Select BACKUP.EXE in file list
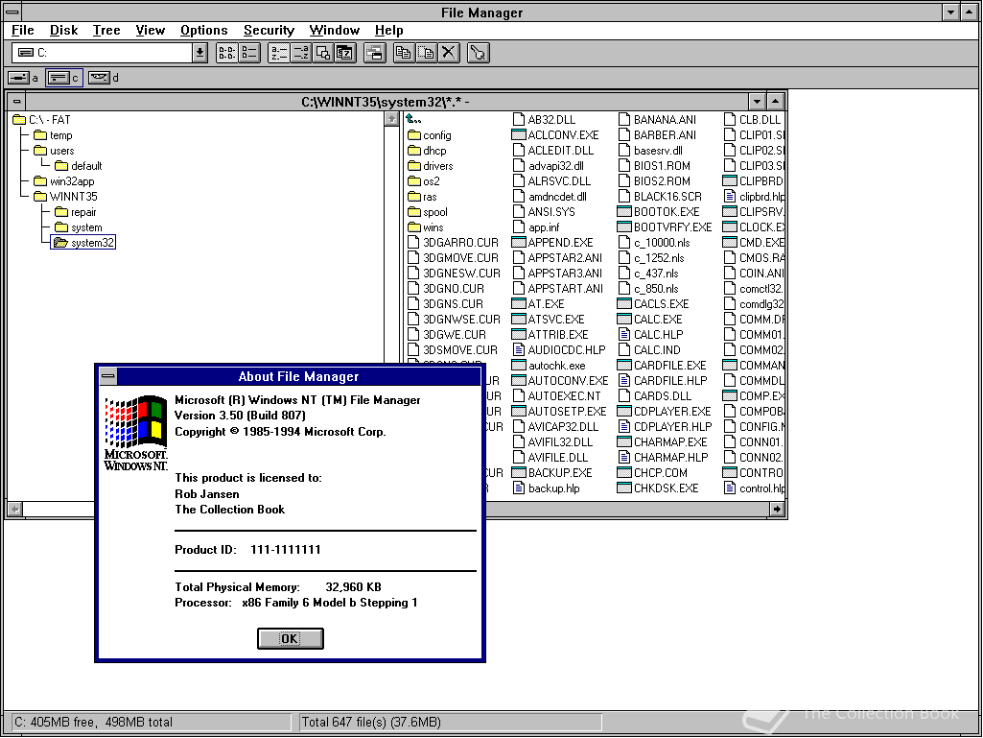The height and width of the screenshot is (738, 983). (x=552, y=473)
